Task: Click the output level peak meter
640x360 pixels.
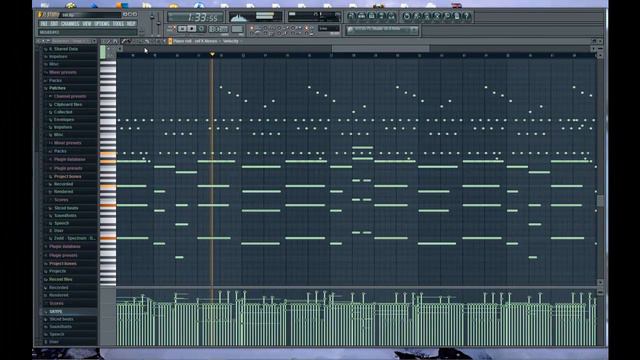Action: coord(264,17)
